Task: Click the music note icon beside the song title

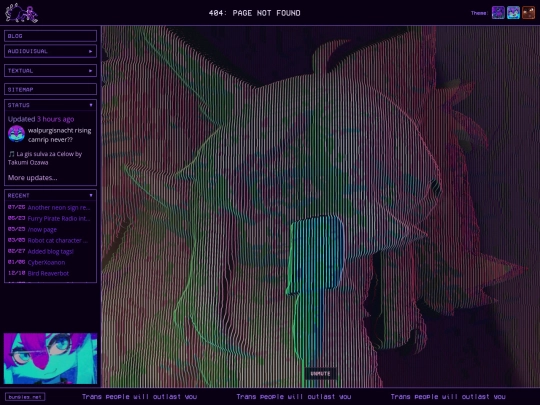Action: pos(11,154)
